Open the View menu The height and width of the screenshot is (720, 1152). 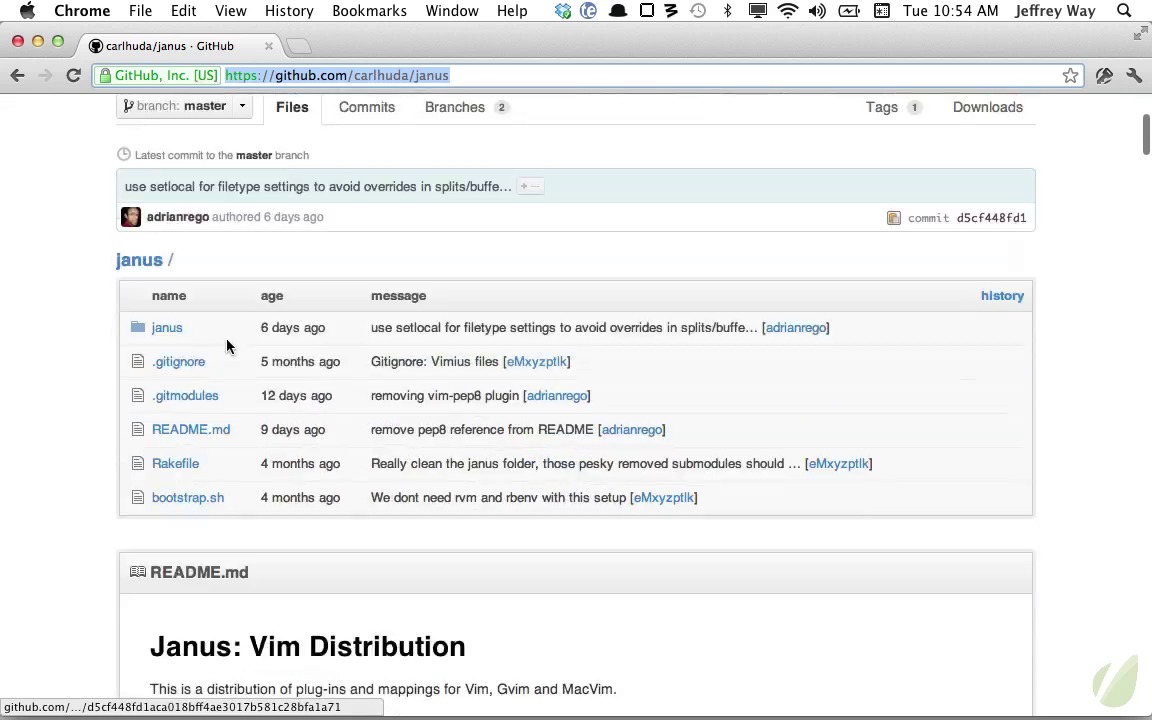(230, 10)
